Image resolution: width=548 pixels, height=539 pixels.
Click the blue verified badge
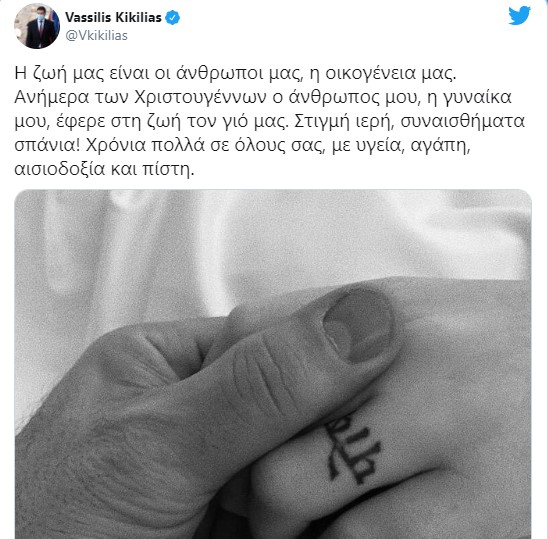click(x=172, y=17)
